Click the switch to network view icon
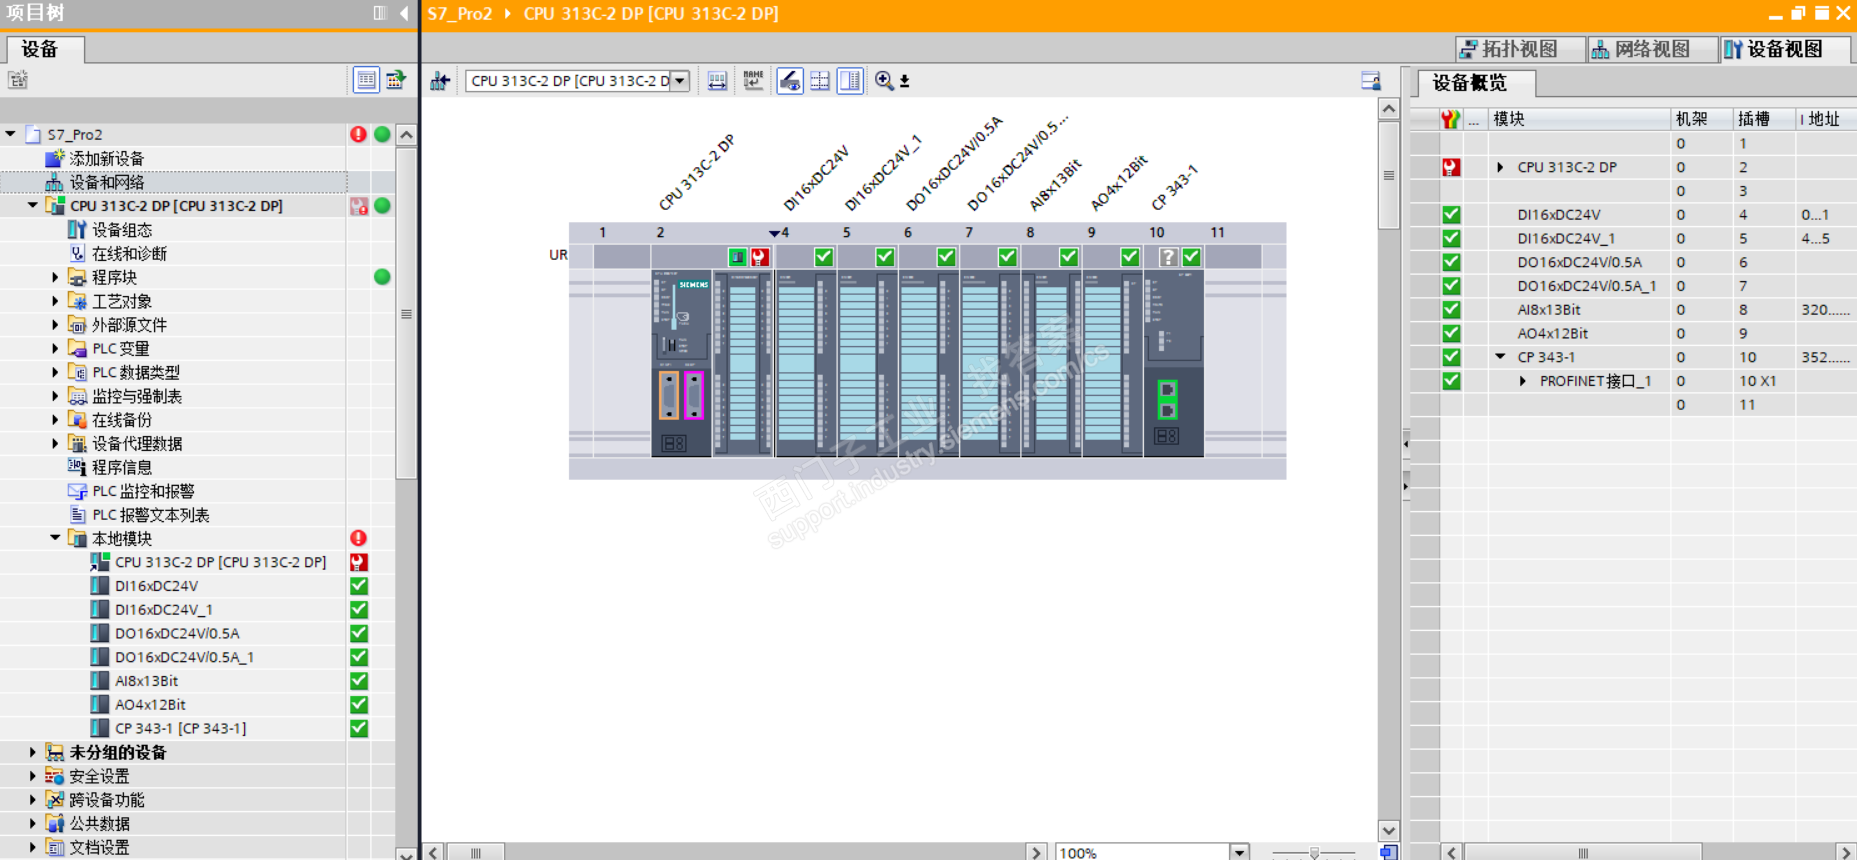This screenshot has width=1857, height=860. point(440,81)
